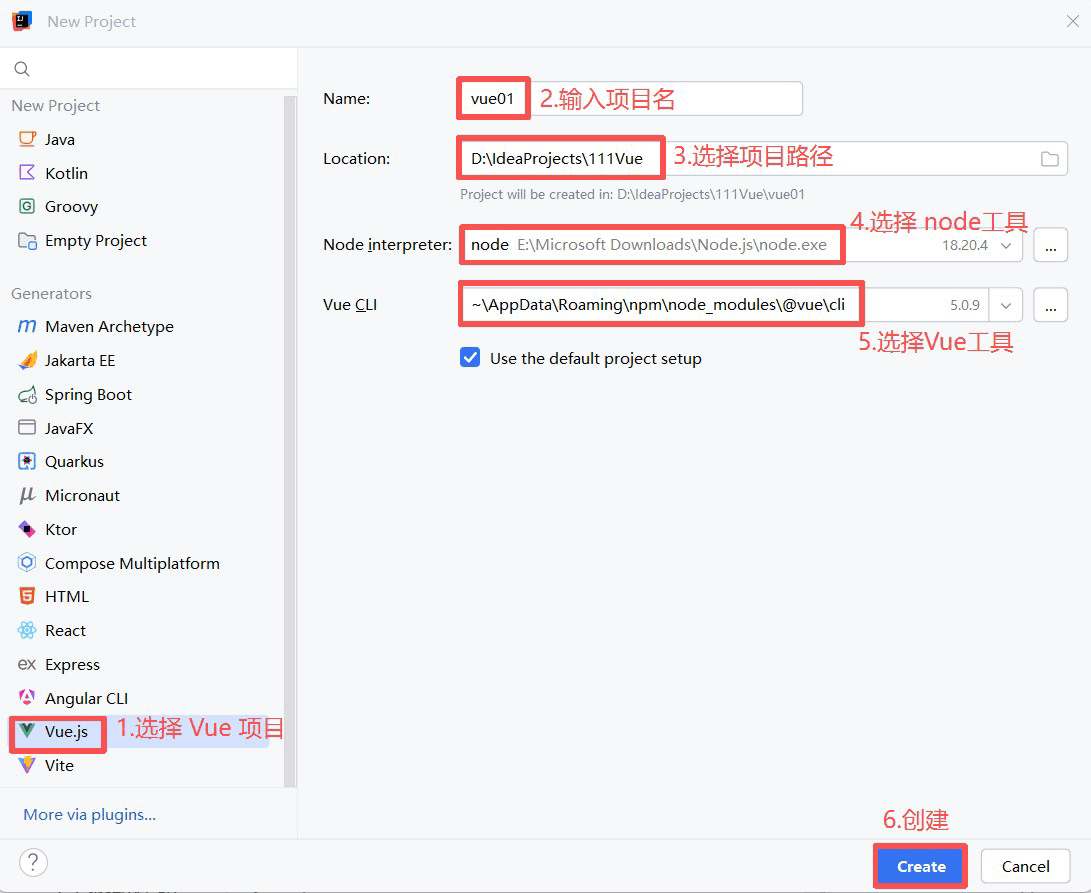Viewport: 1091px width, 893px height.
Task: Click the Quarkus icon
Action: click(27, 461)
